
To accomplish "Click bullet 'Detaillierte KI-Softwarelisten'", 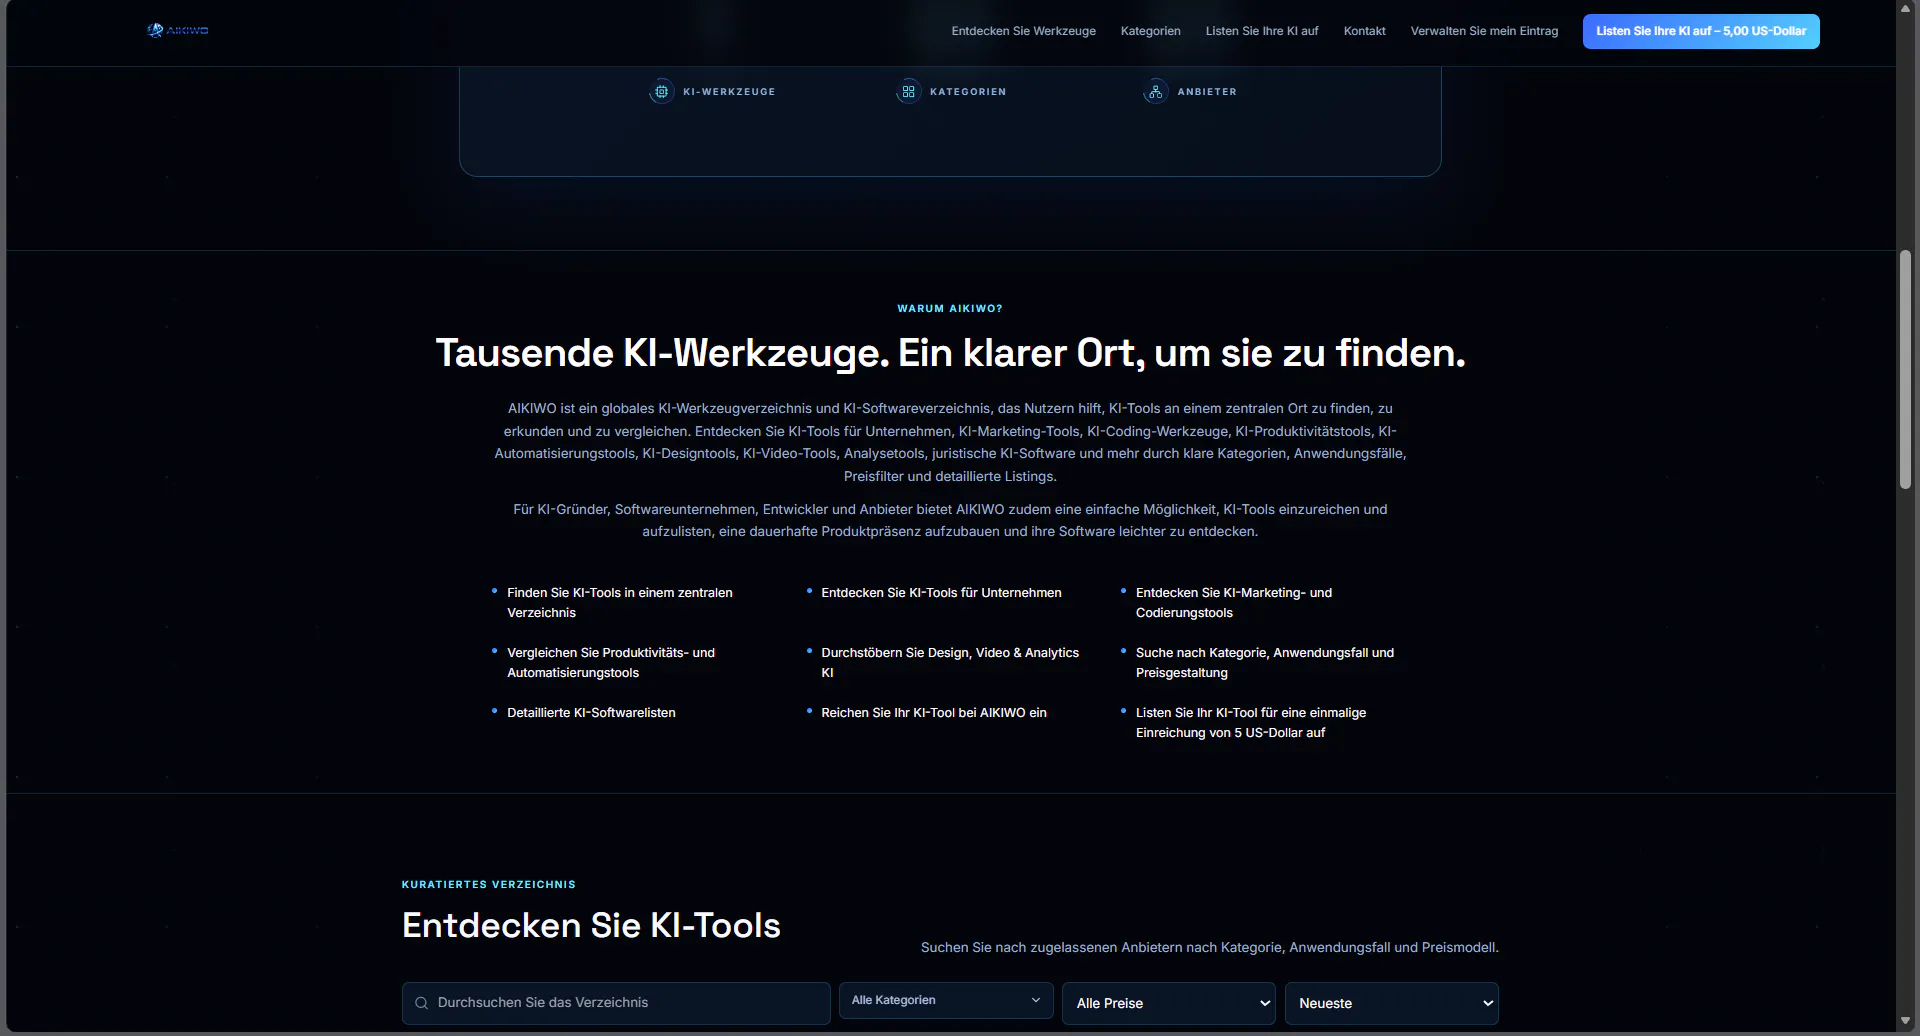I will (591, 713).
